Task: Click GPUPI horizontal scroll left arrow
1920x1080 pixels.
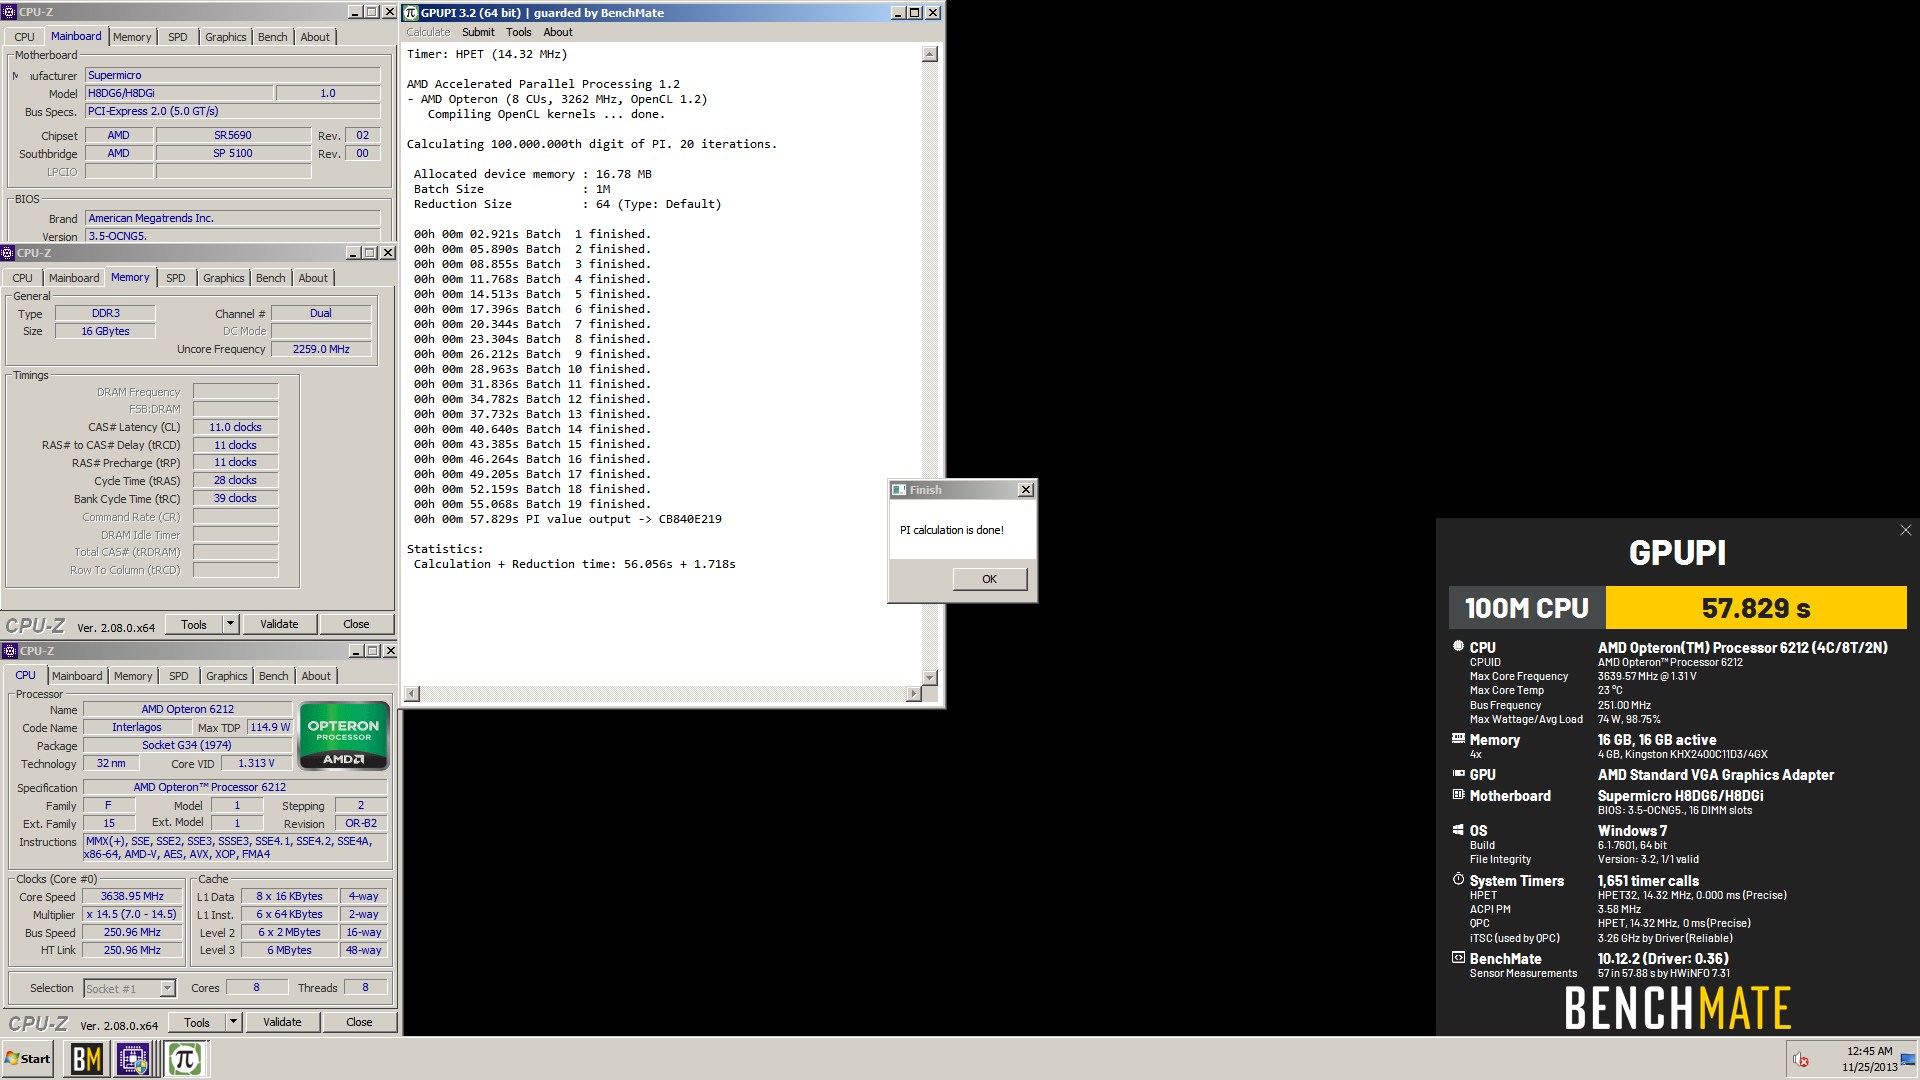Action: click(x=412, y=693)
